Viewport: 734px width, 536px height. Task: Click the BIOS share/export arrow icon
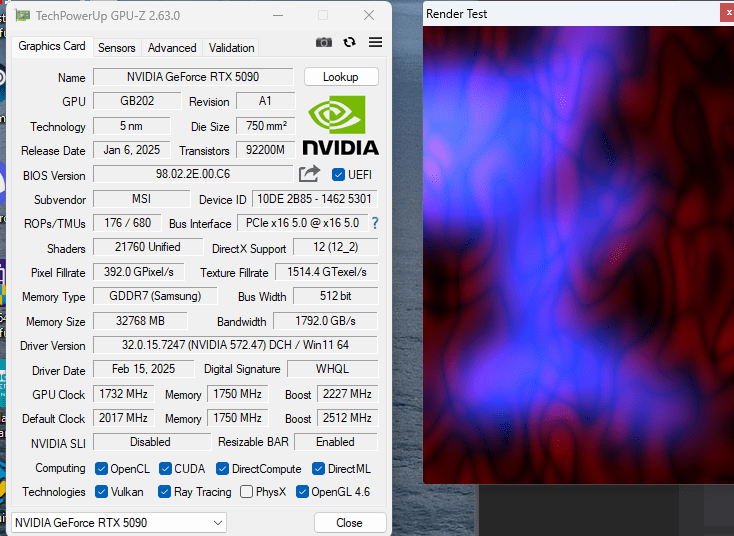(x=309, y=174)
